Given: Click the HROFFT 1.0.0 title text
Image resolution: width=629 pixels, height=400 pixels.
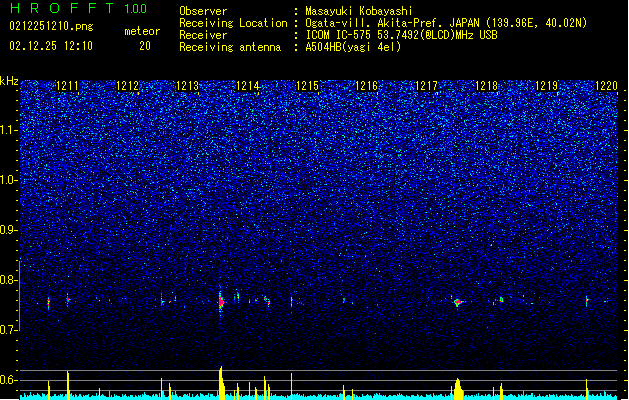Looking at the screenshot, I should point(79,8).
